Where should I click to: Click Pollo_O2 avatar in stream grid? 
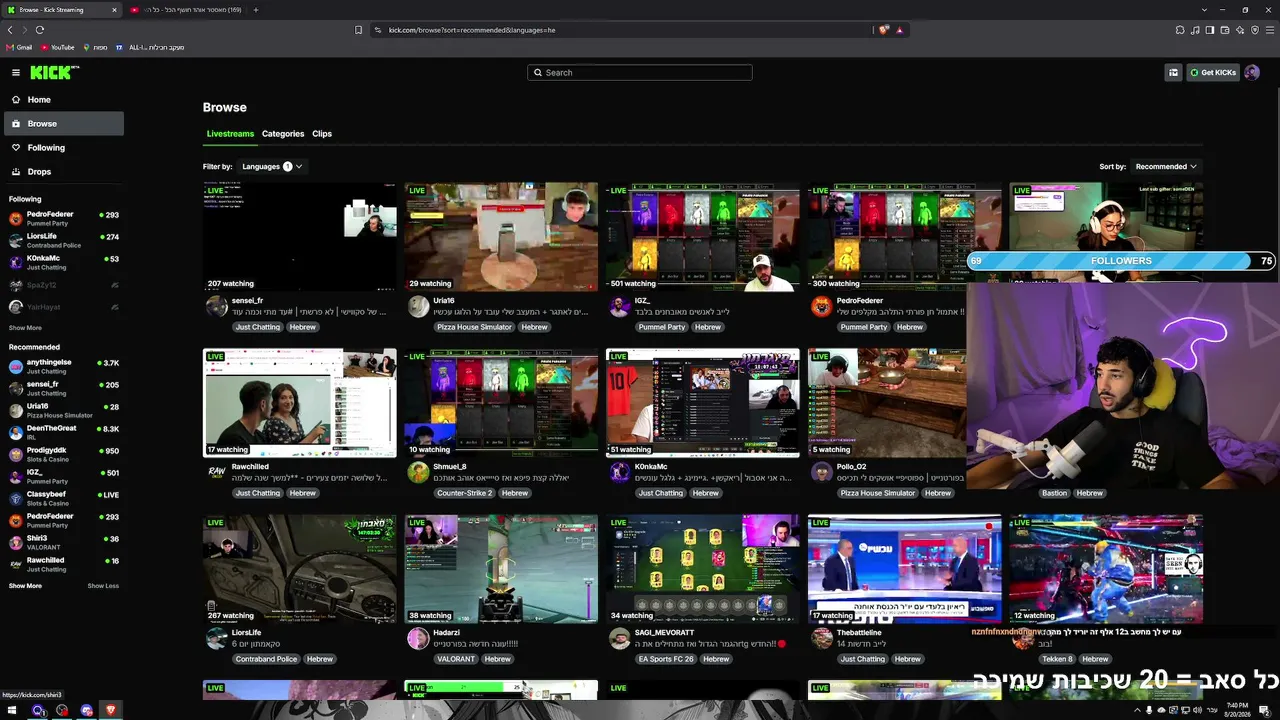(x=822, y=472)
